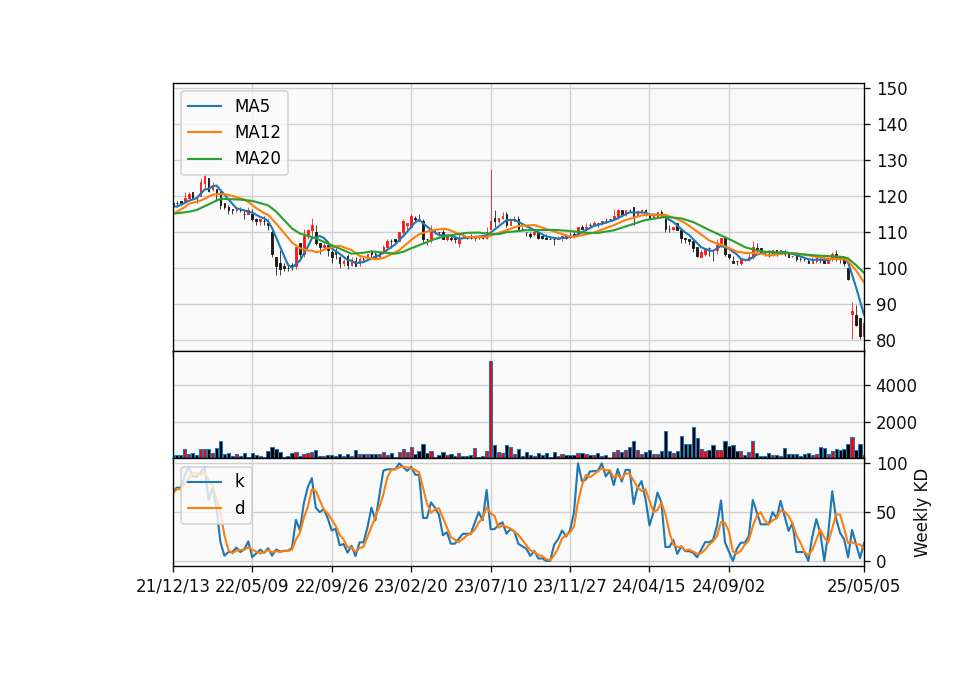Click the 2000 volume axis tick
This screenshot has width=960, height=690.
coord(897,423)
